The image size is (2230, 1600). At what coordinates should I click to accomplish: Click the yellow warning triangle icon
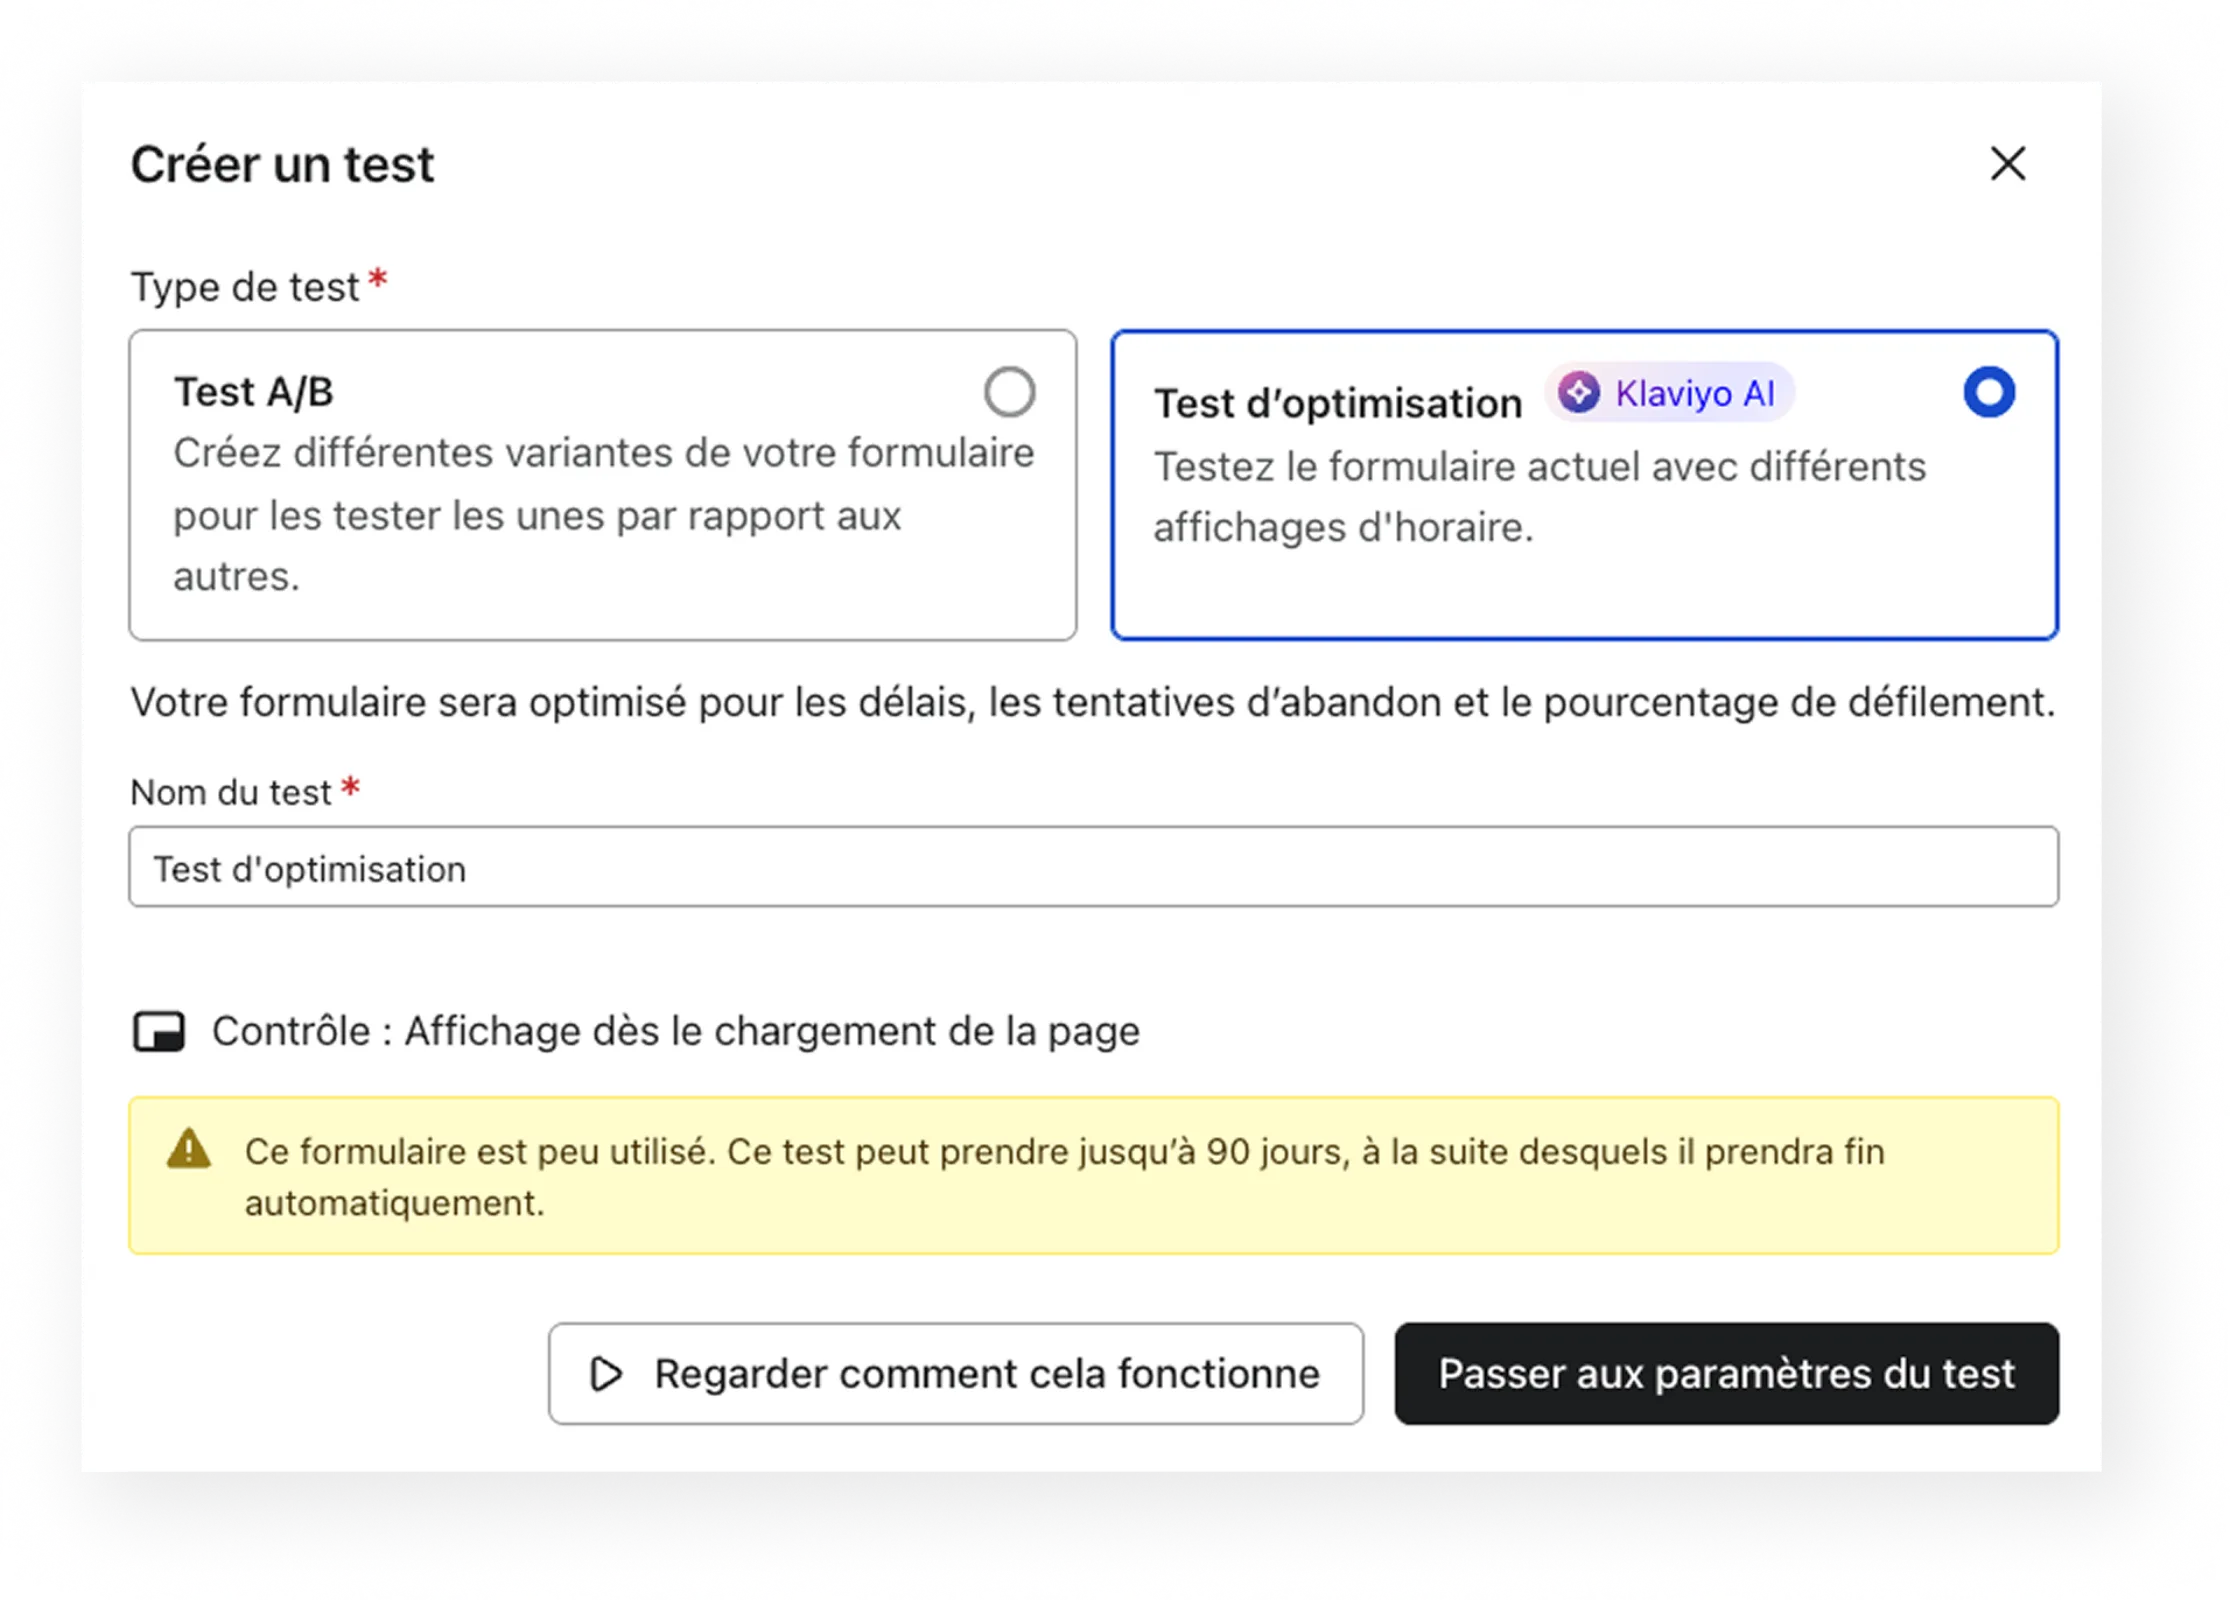[189, 1150]
